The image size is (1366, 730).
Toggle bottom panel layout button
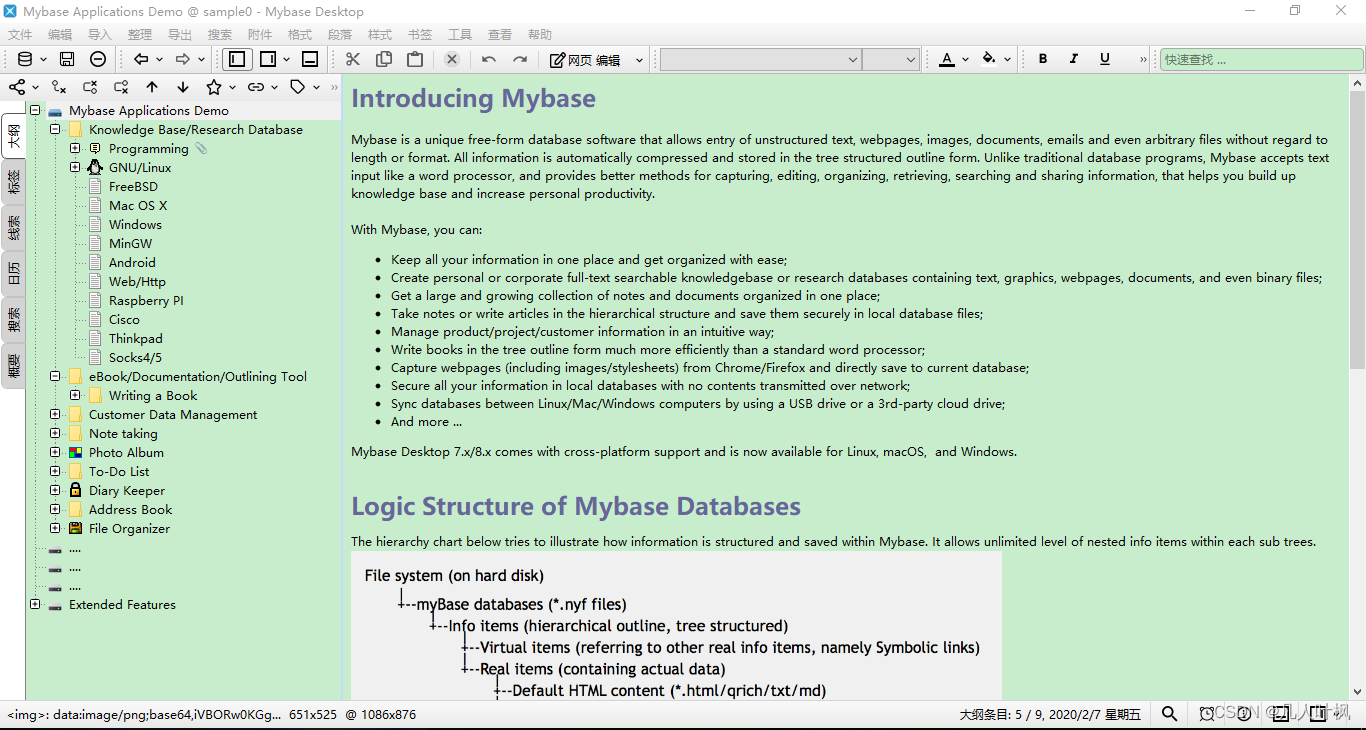coord(310,59)
